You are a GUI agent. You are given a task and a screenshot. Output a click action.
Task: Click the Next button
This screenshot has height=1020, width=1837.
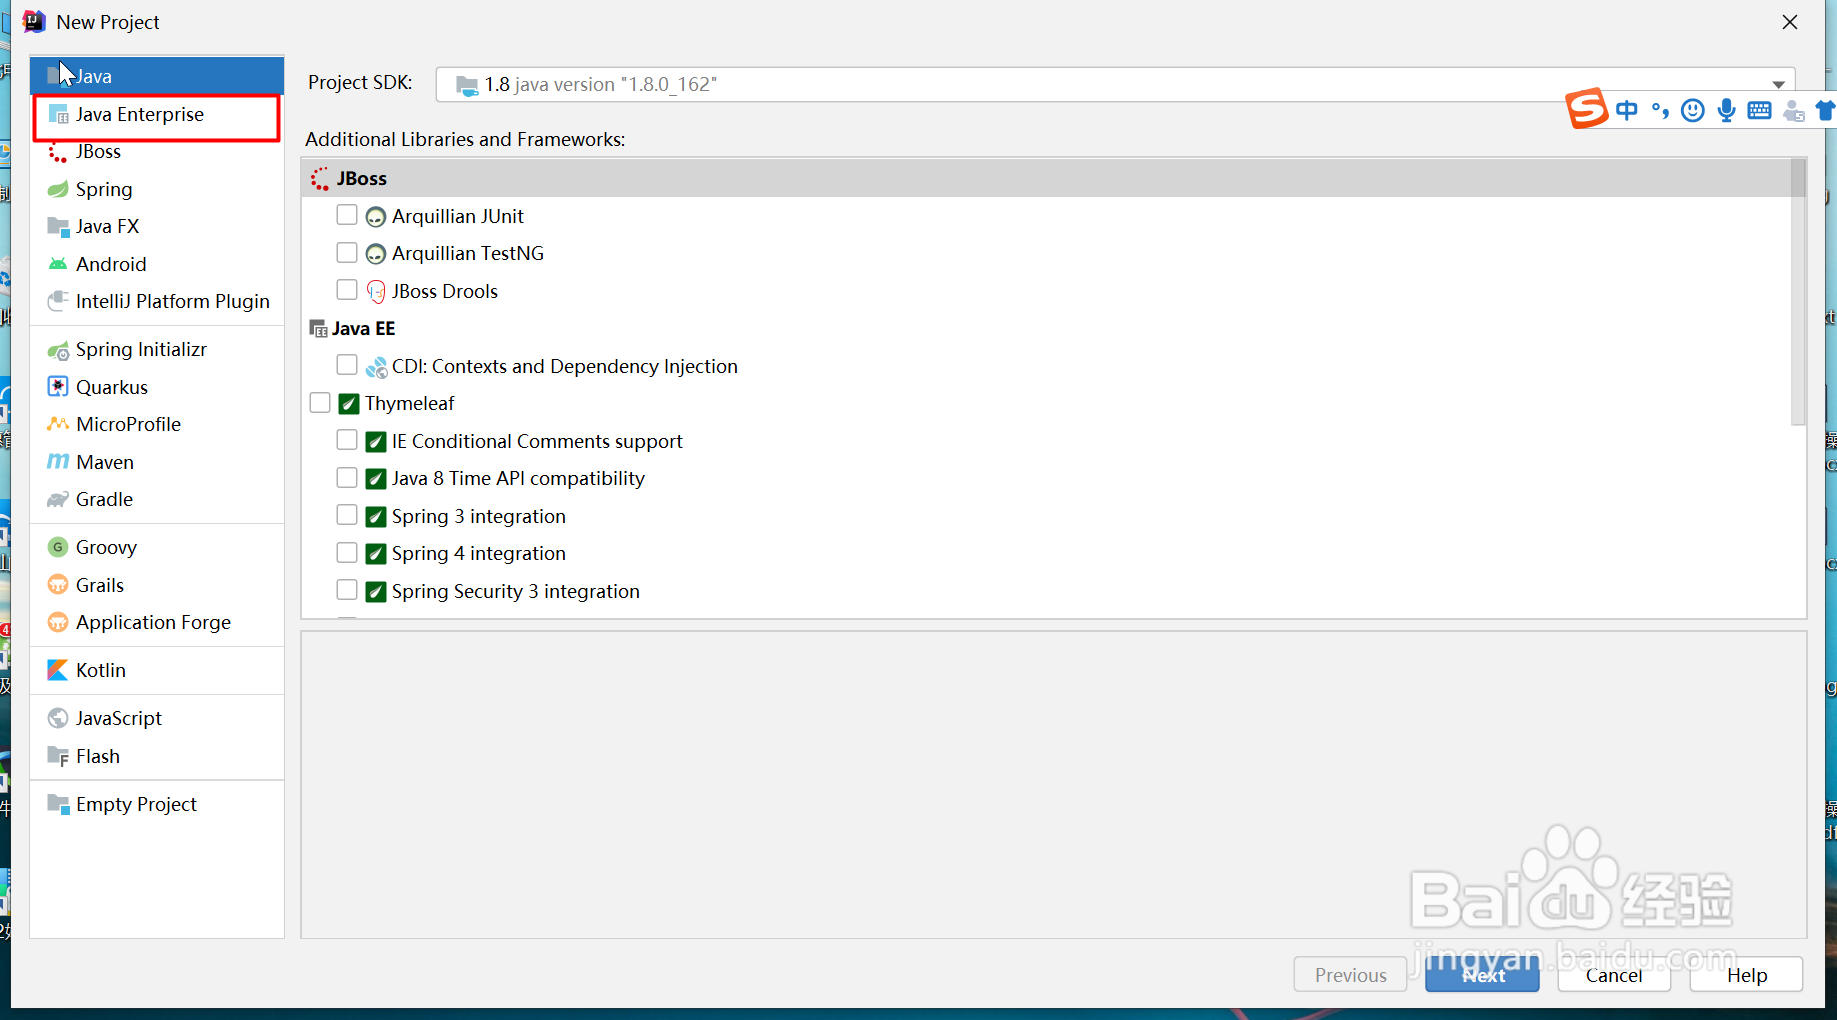click(x=1482, y=975)
